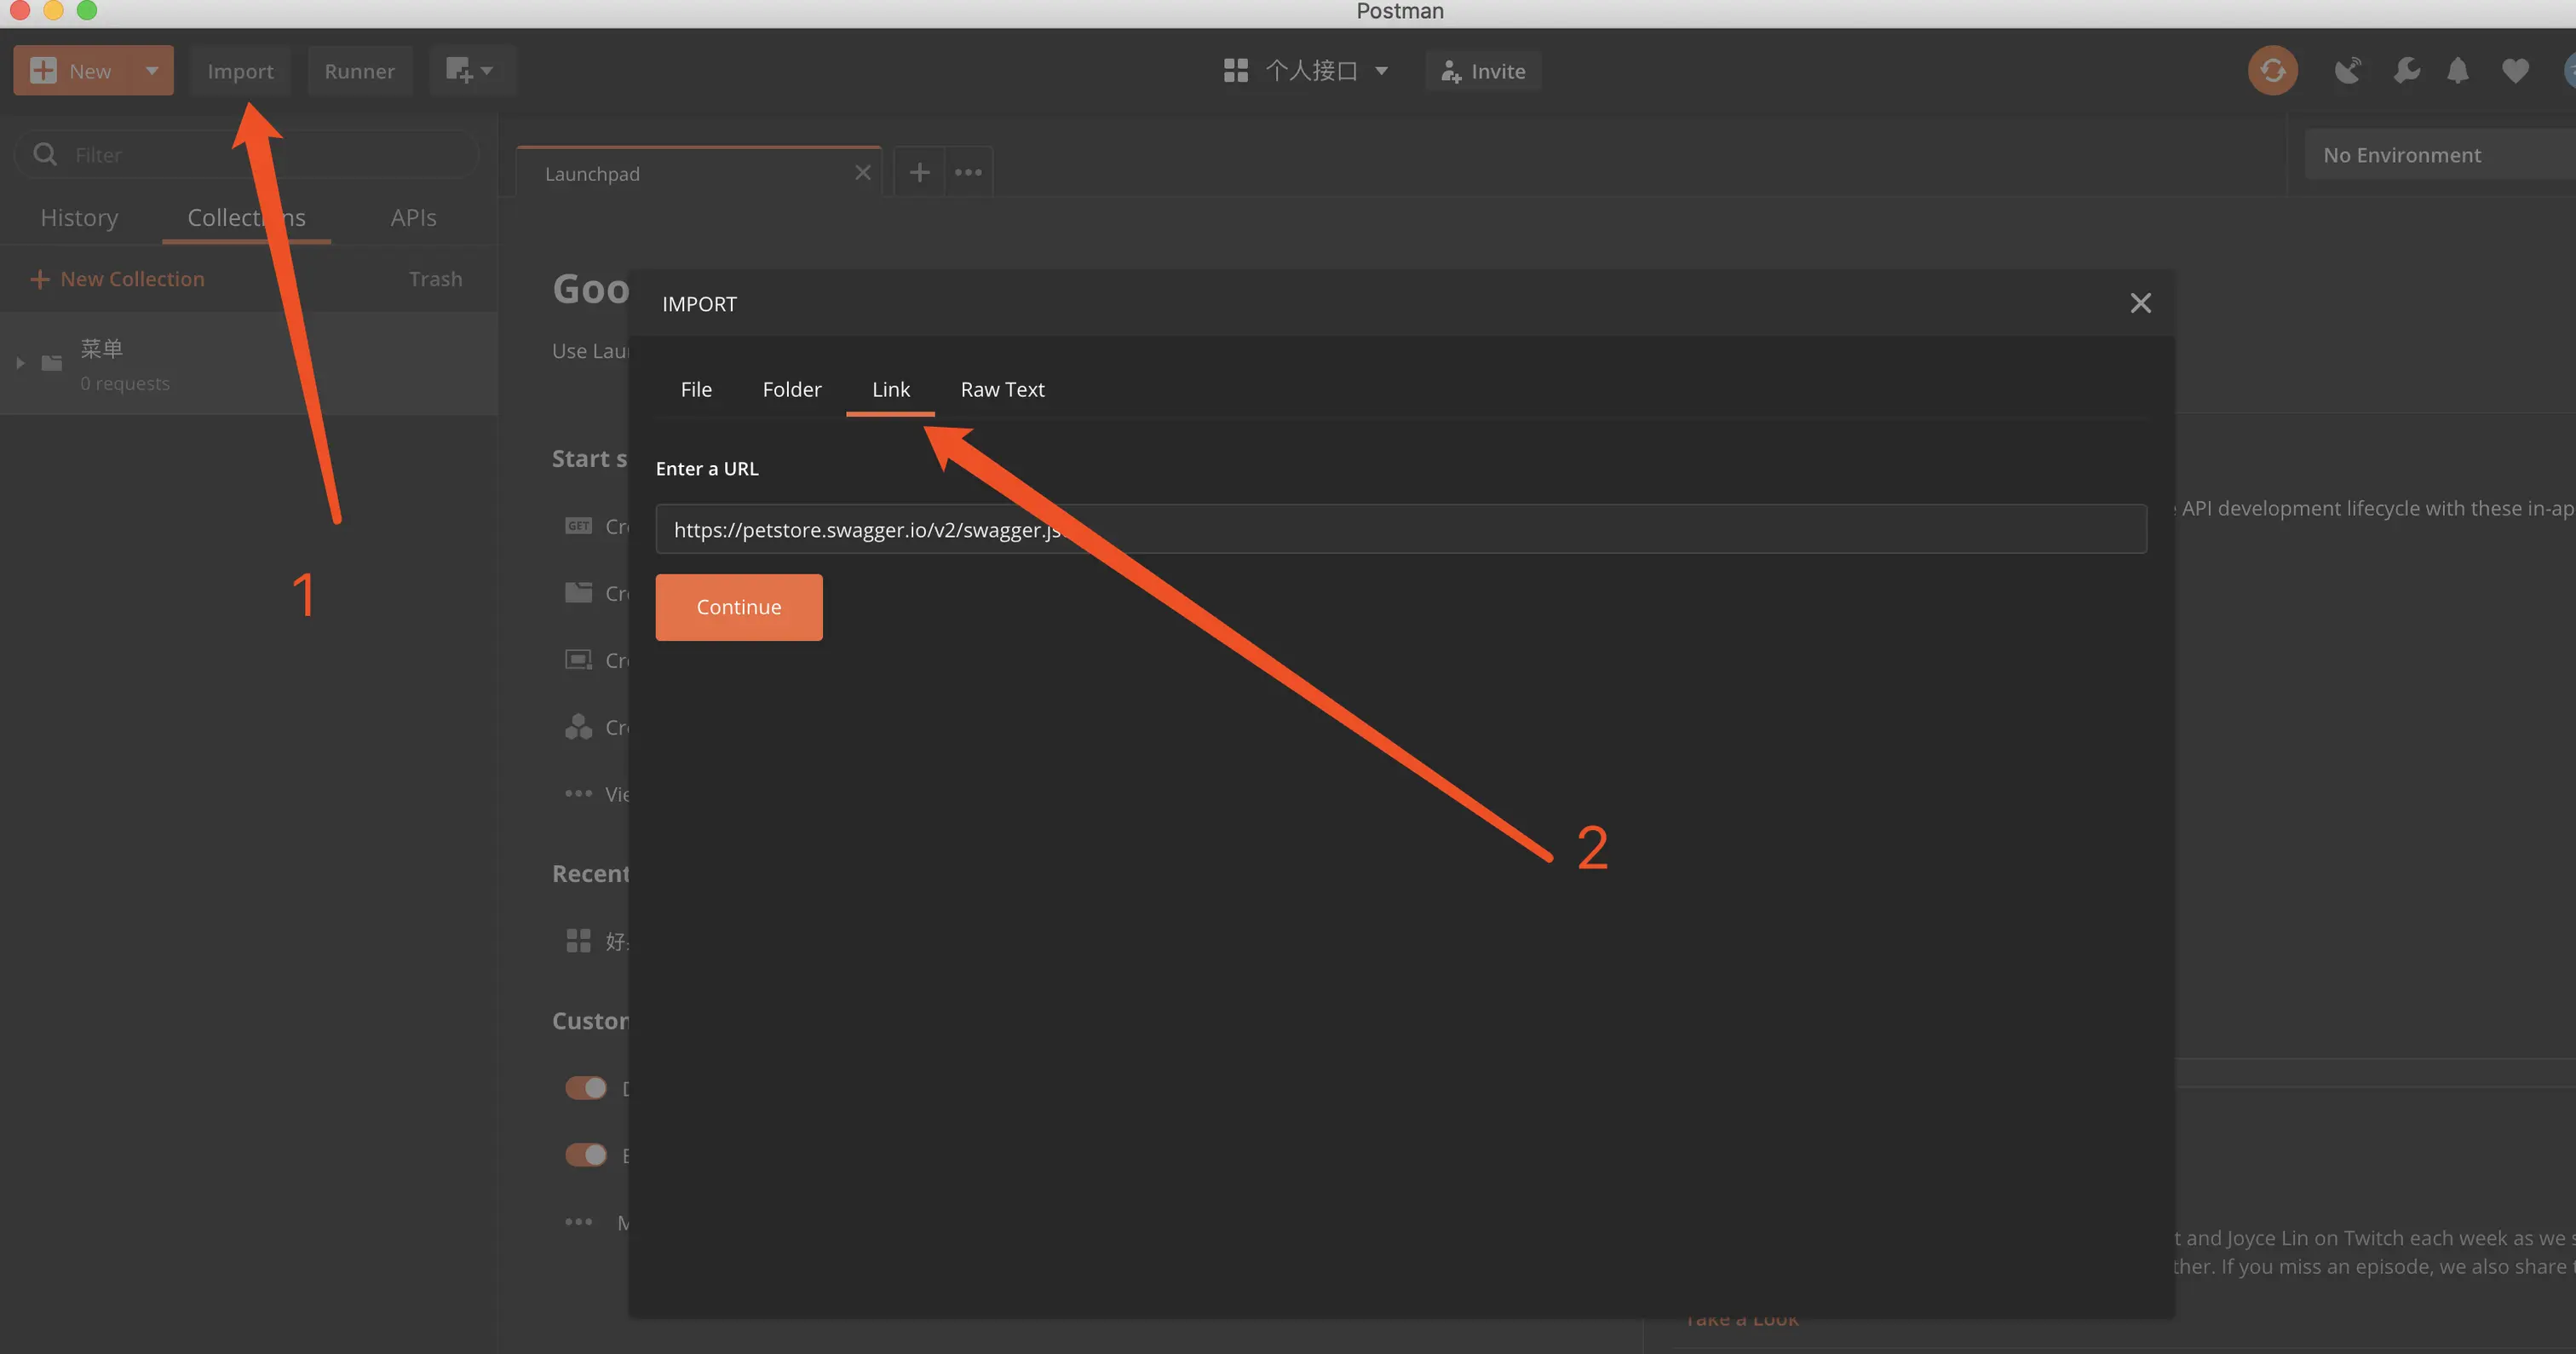
Task: Switch to the Raw Text tab
Action: (x=1002, y=390)
